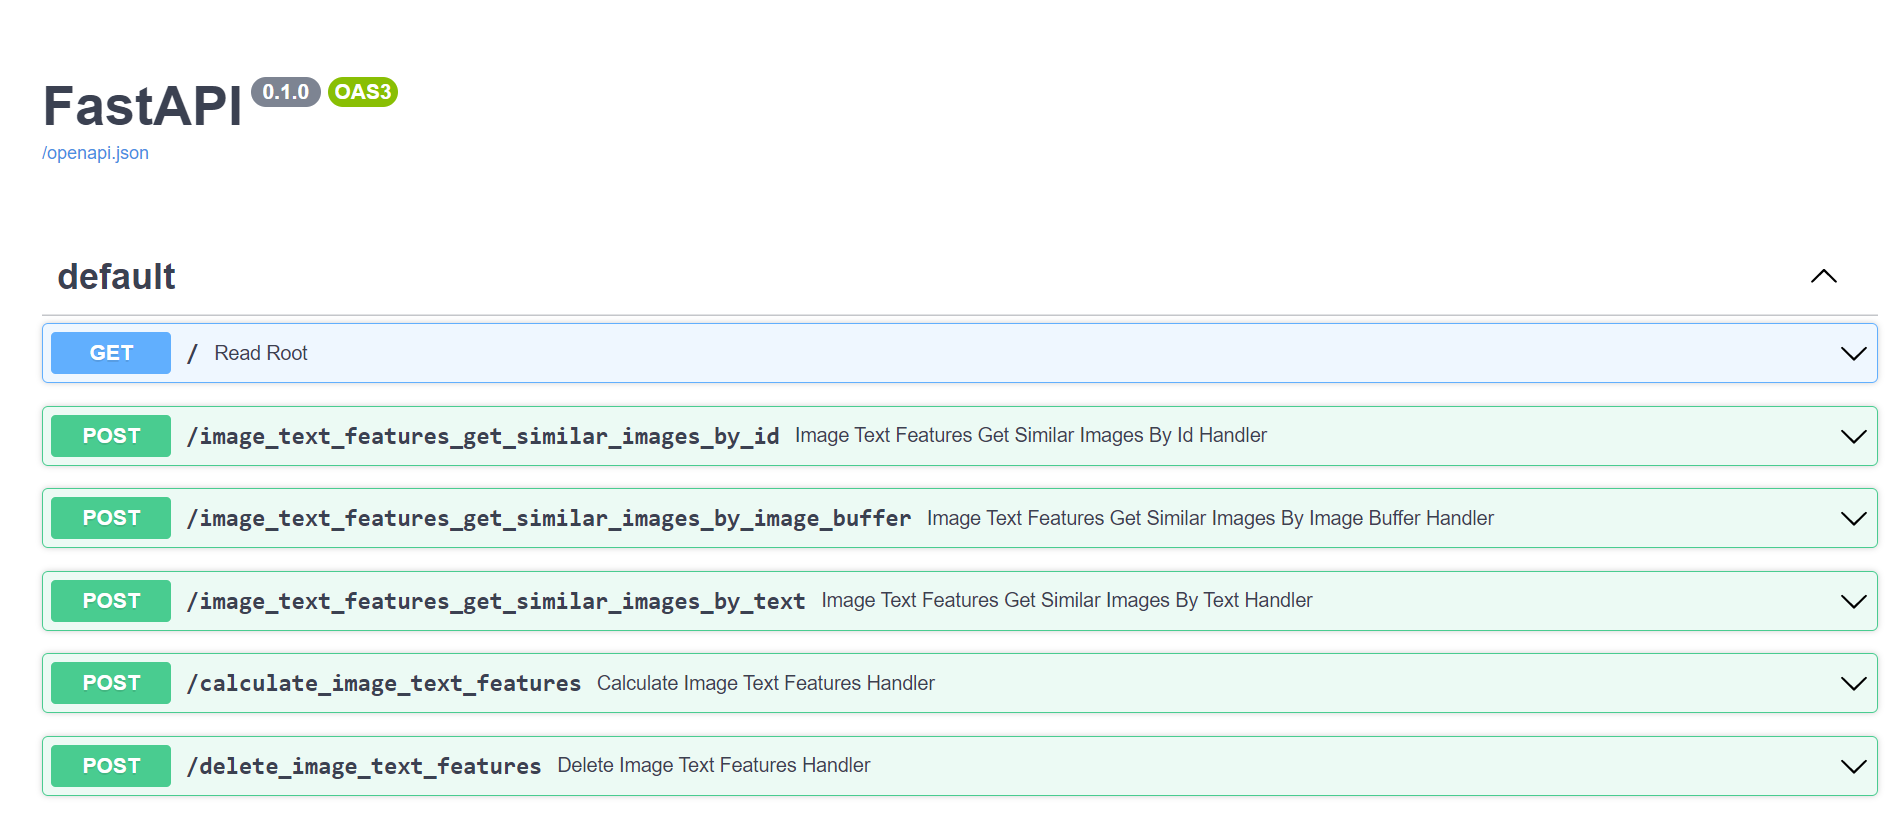Viewport: 1894px width, 830px height.
Task: Expand similar images by id chevron
Action: click(1853, 436)
